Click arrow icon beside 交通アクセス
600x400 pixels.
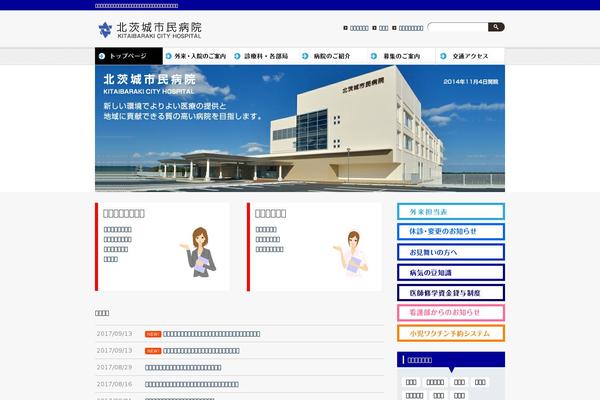(443, 56)
